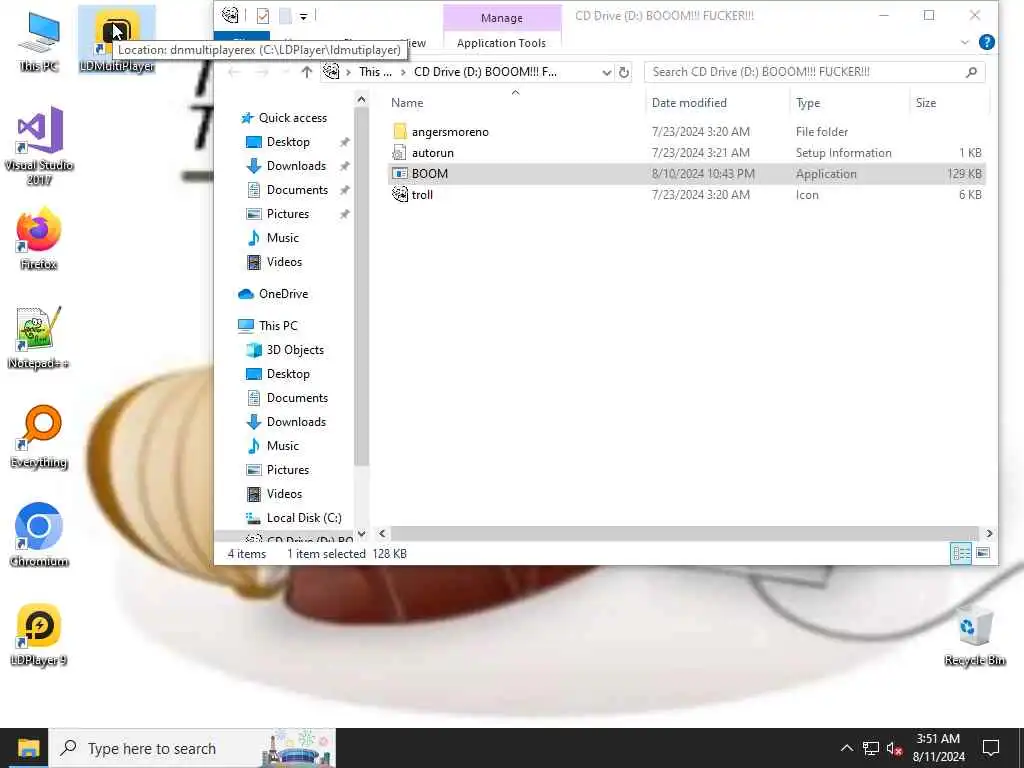
Task: Click the horizontal scrollbar left arrow
Action: point(382,534)
